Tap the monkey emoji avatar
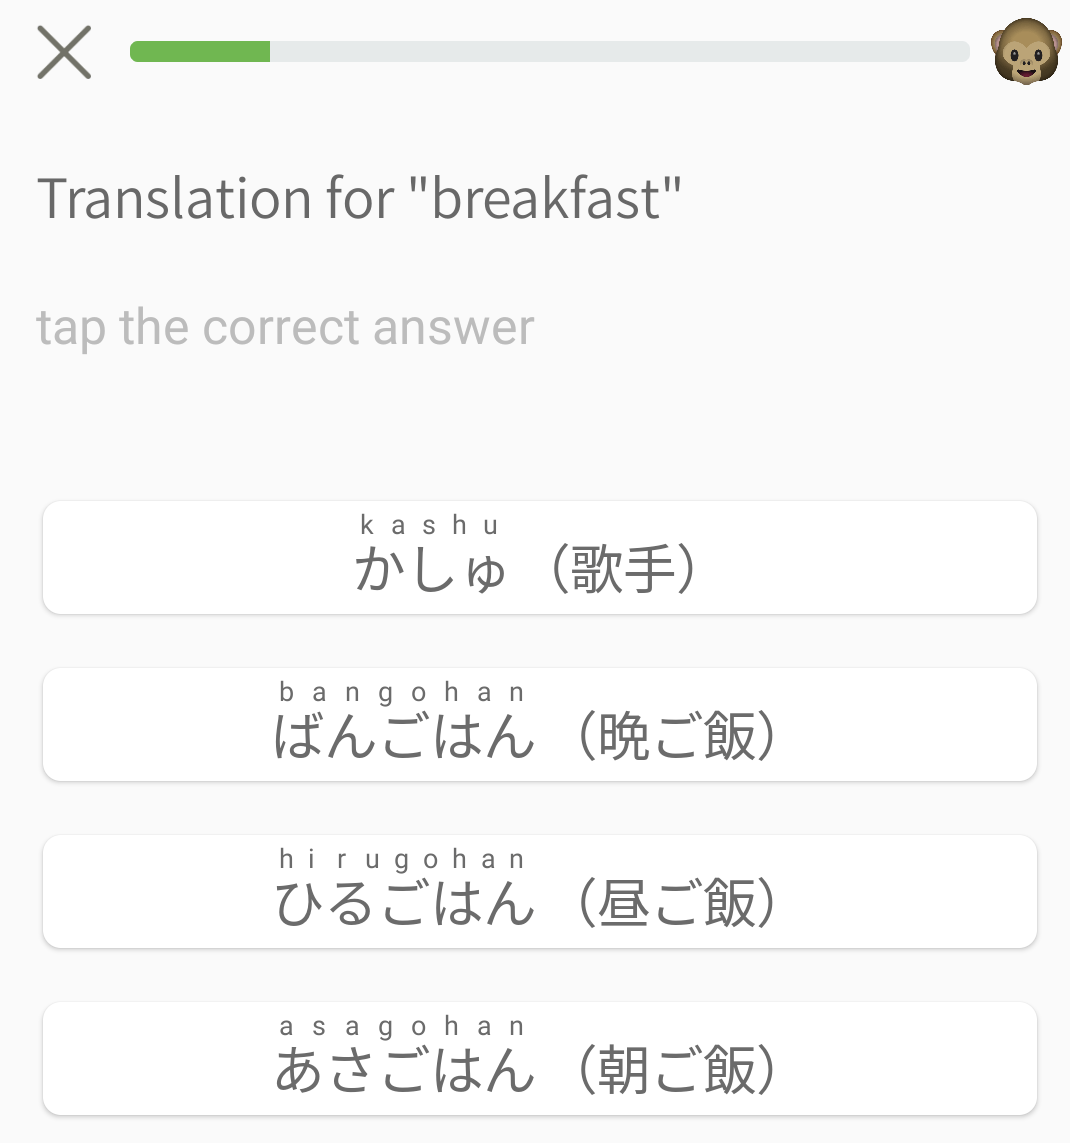Viewport: 1070px width, 1143px height. pos(1024,52)
